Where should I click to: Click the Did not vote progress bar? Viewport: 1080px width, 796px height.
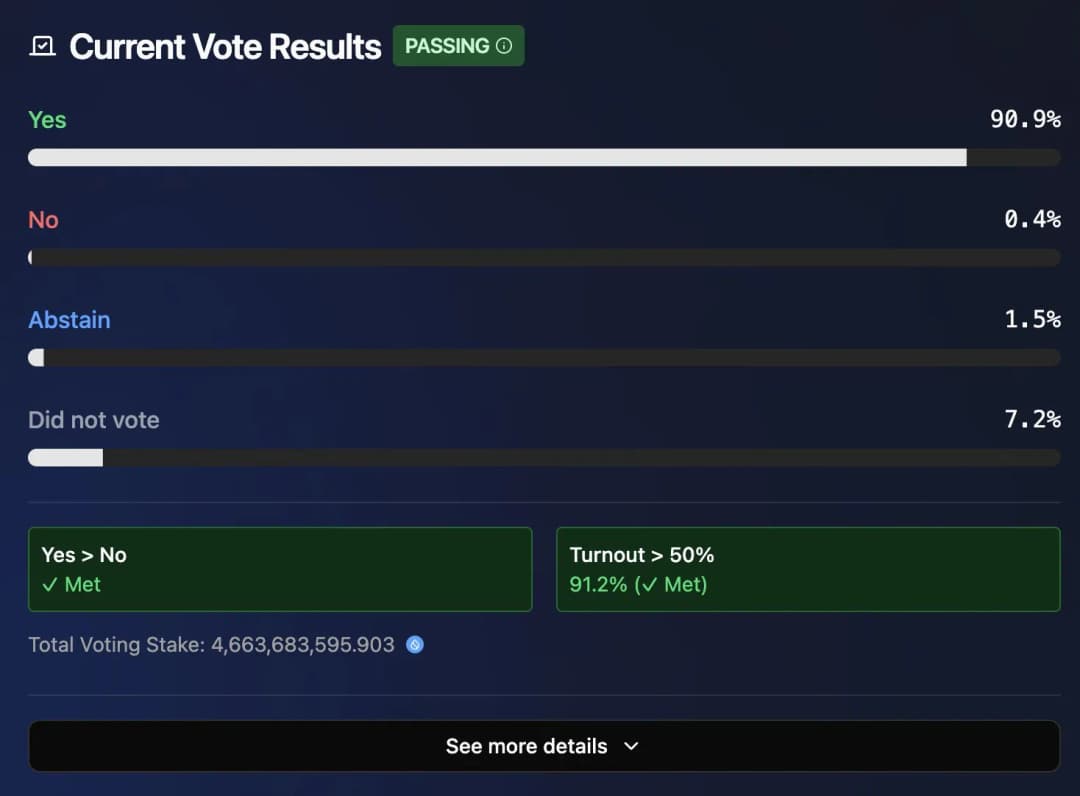tap(544, 457)
